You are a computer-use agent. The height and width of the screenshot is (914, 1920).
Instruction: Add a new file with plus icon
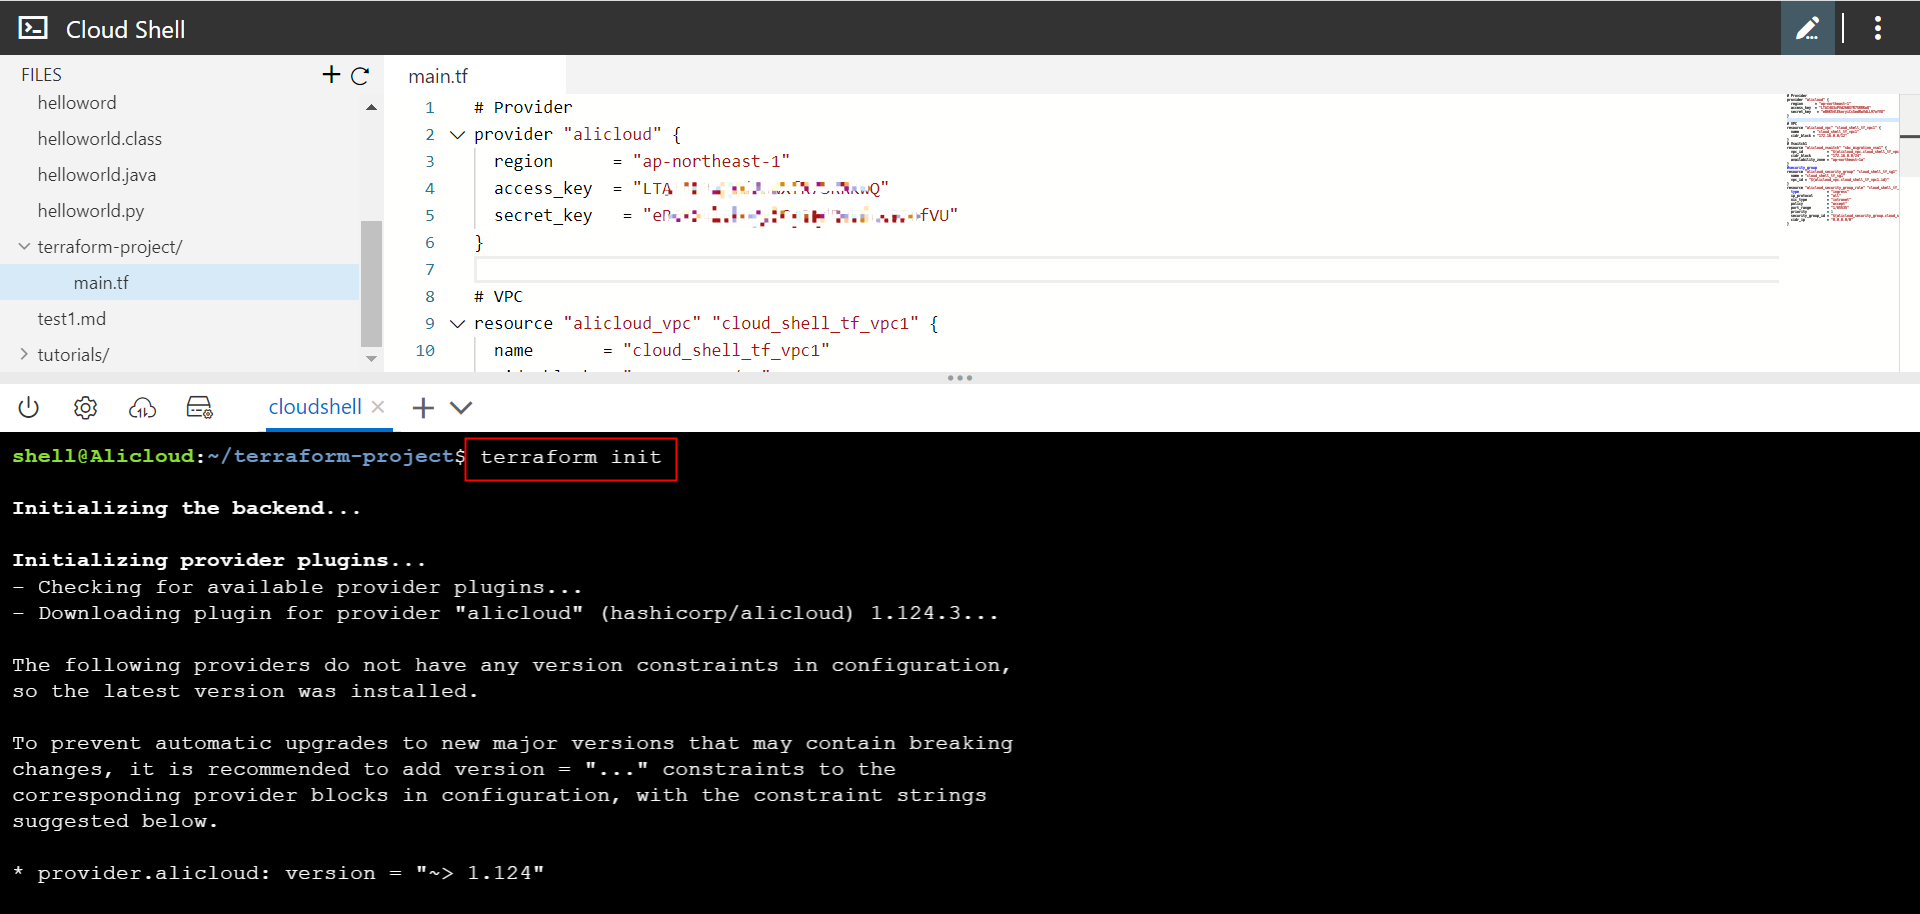pyautogui.click(x=331, y=74)
